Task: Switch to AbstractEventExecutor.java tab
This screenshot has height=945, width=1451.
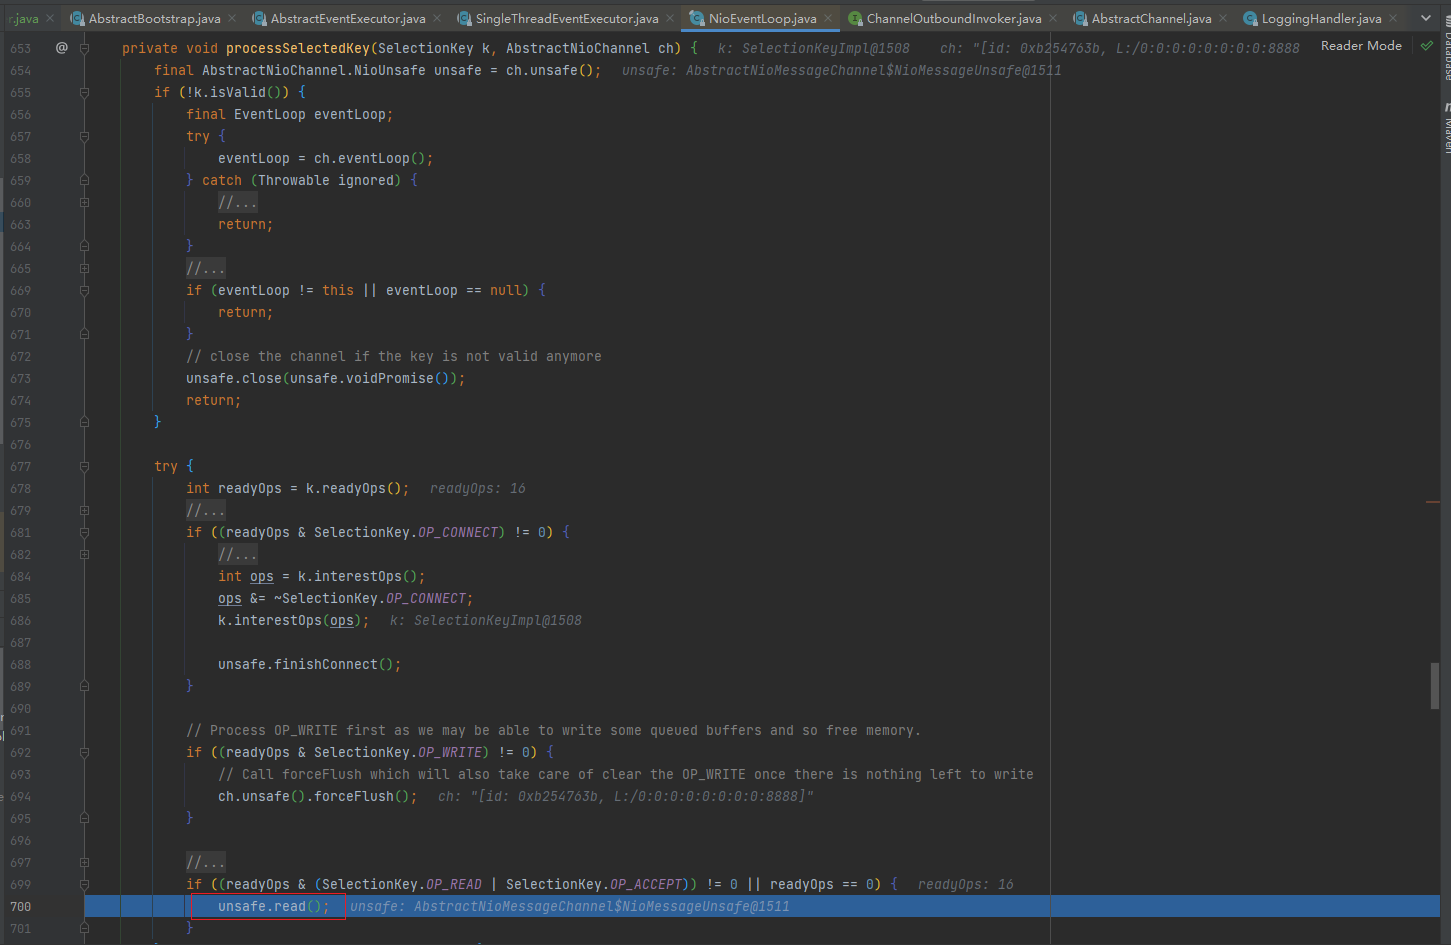Action: pos(347,18)
